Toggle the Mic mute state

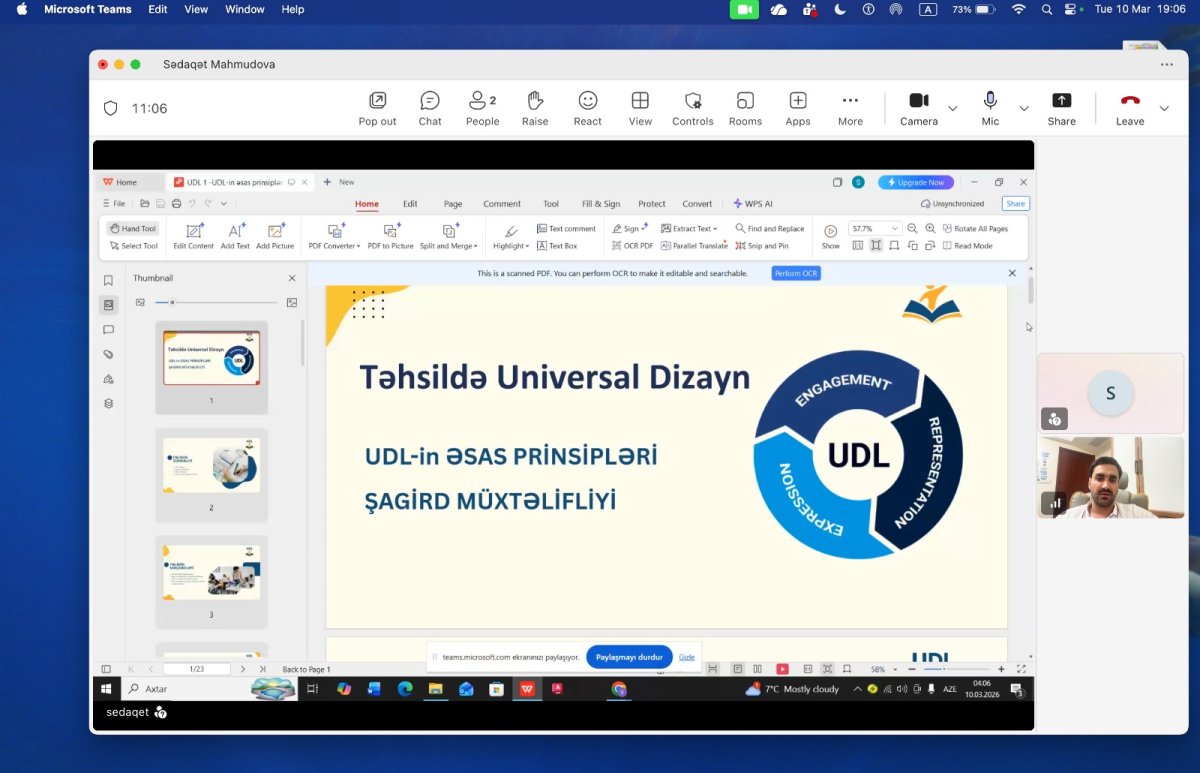(990, 108)
